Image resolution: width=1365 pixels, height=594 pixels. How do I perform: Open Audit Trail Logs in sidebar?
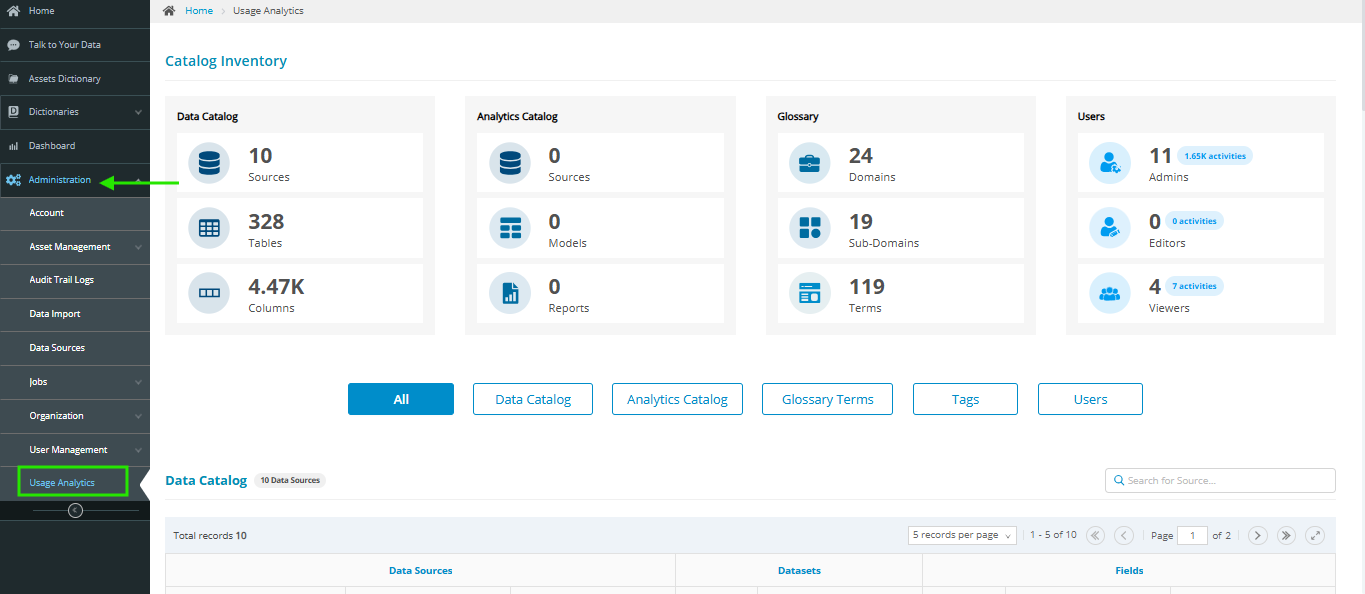62,280
